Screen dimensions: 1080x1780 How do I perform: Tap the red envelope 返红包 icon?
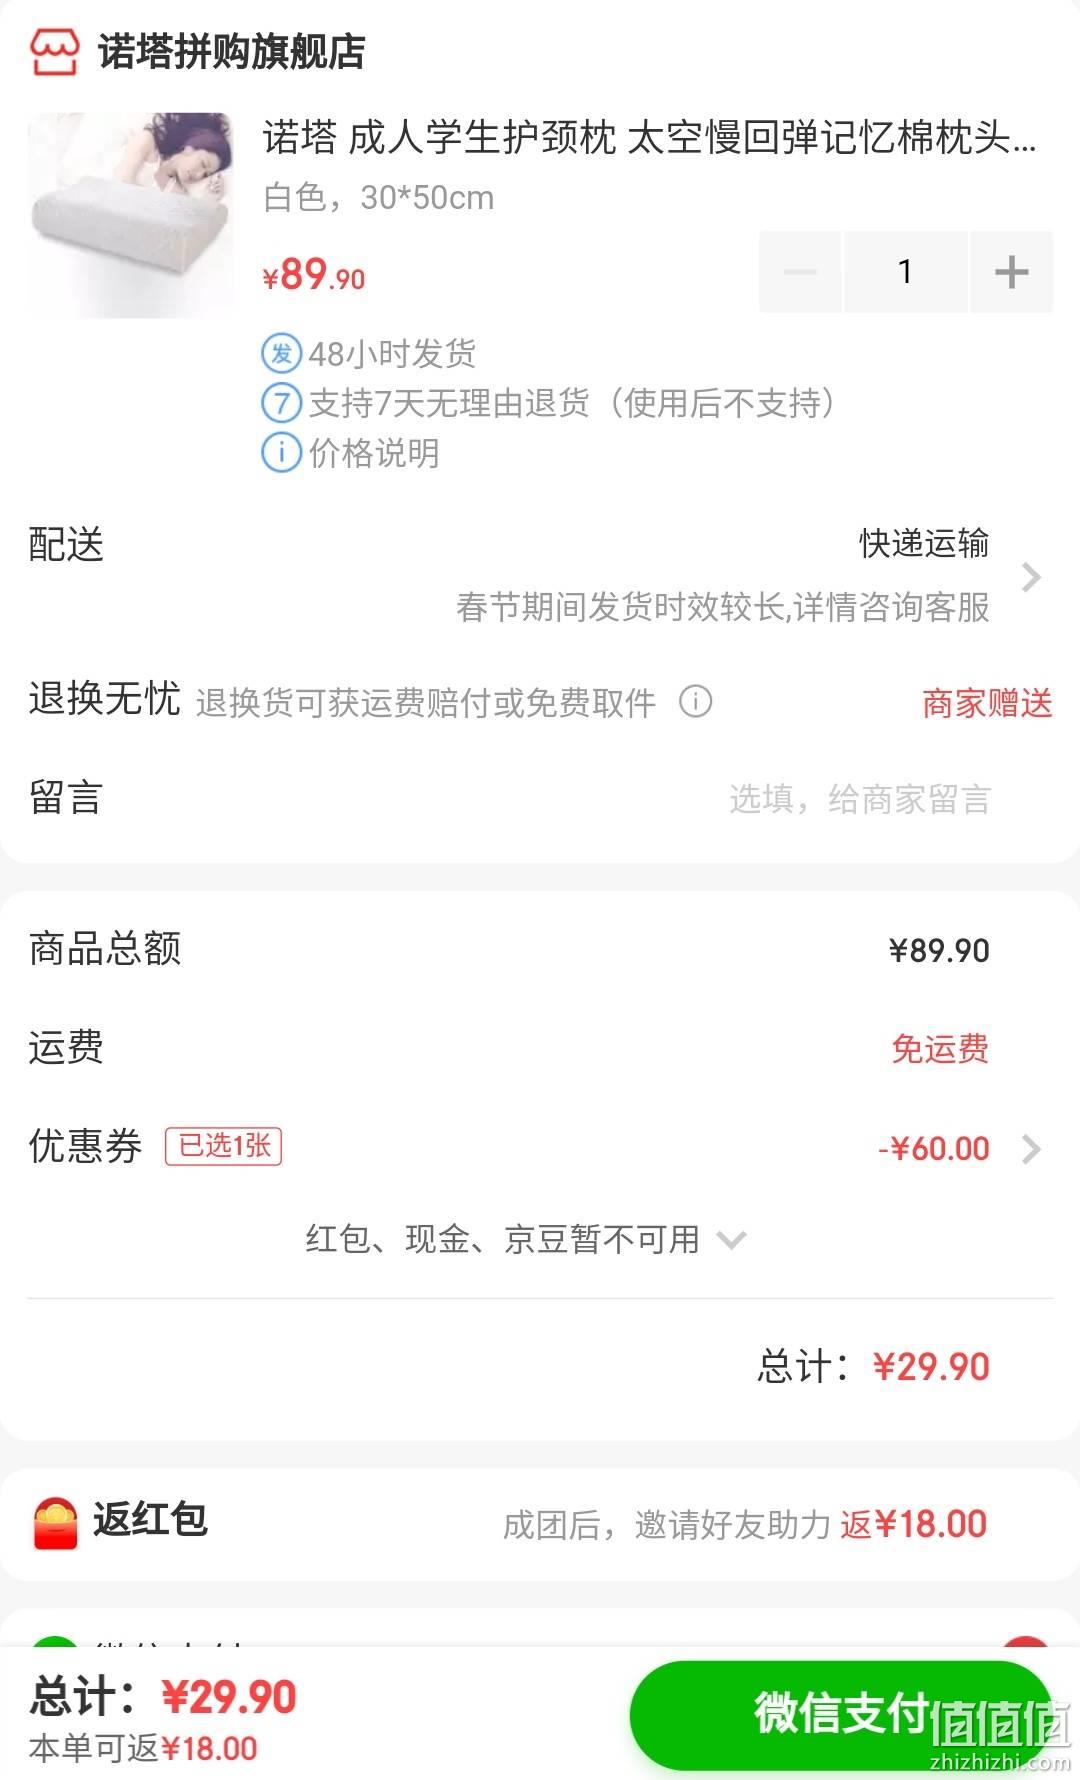pos(55,1523)
